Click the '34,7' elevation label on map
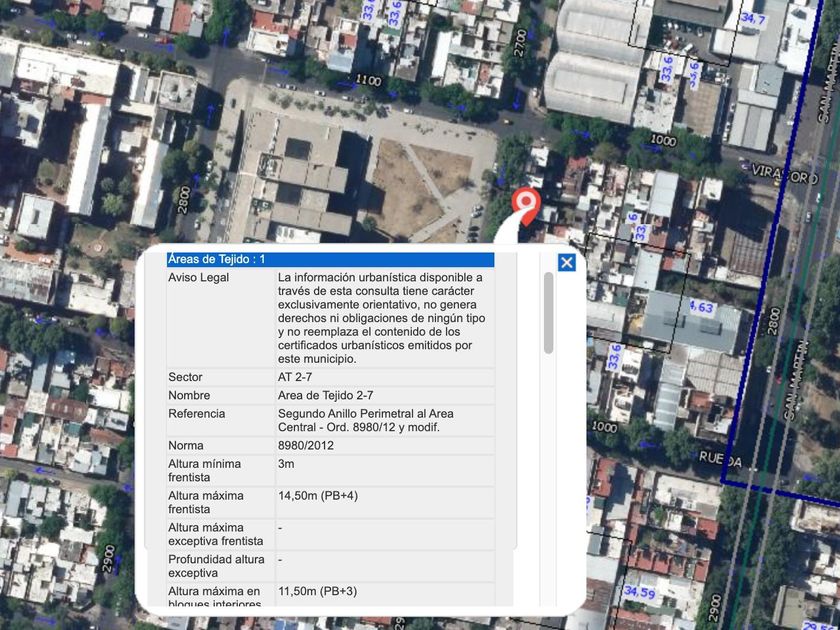The image size is (840, 630). (753, 19)
